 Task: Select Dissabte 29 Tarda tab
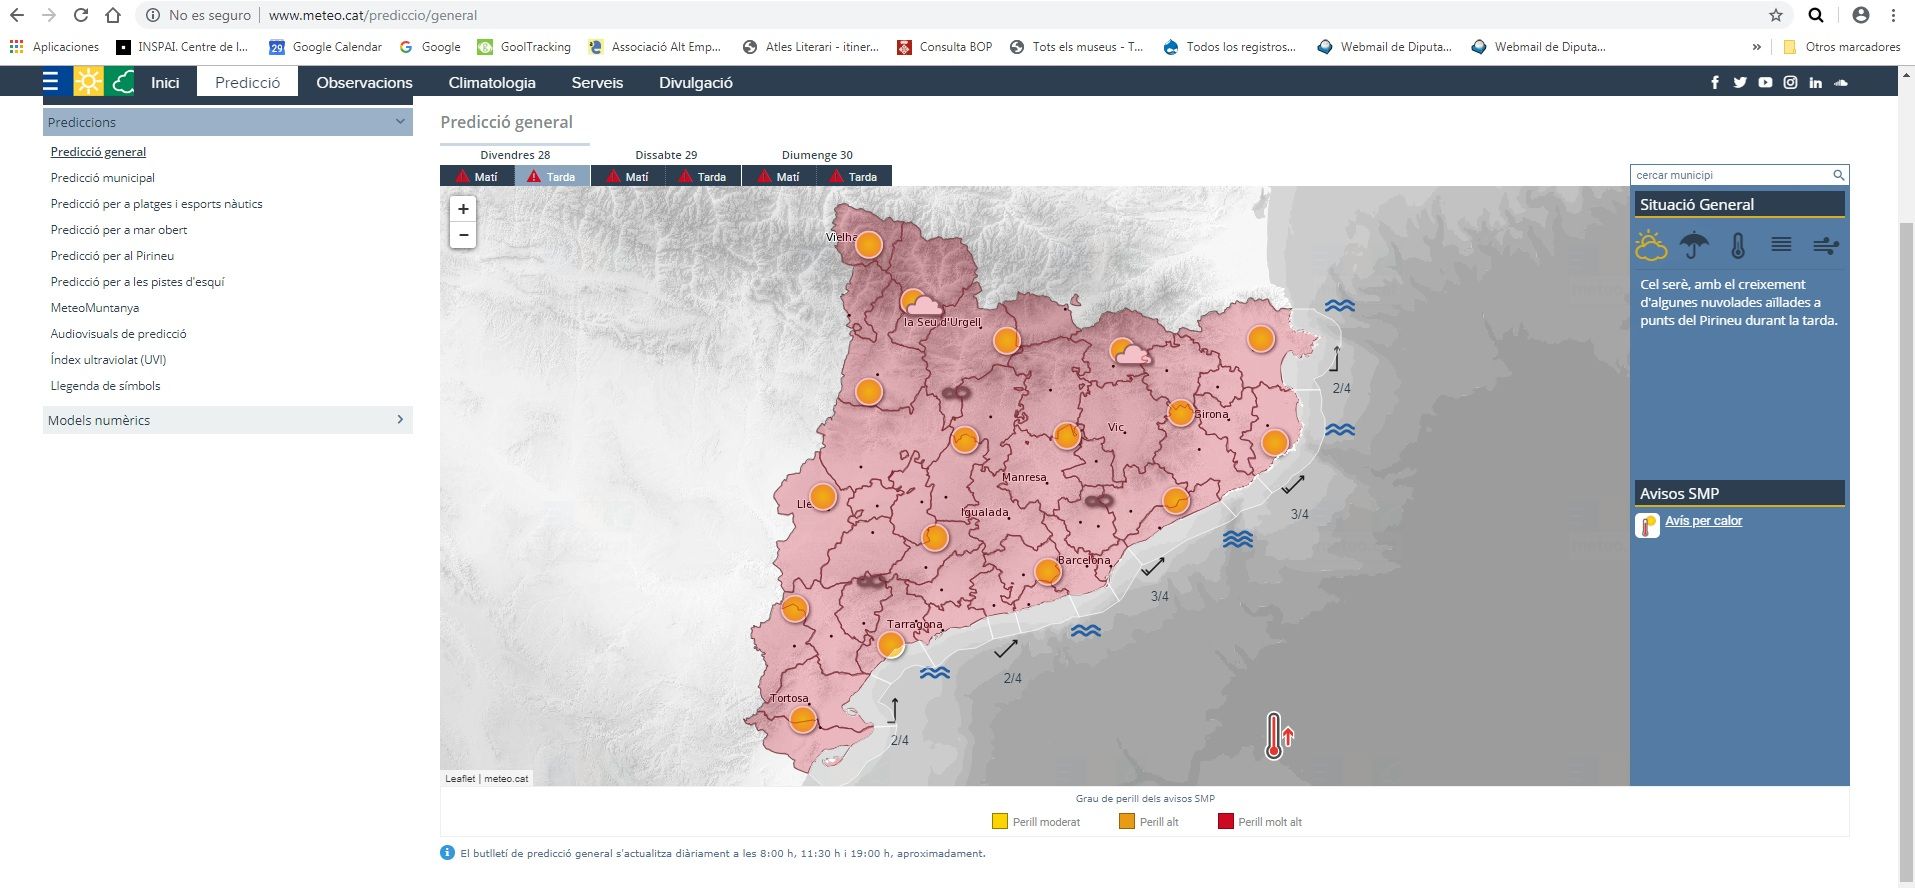(x=703, y=176)
